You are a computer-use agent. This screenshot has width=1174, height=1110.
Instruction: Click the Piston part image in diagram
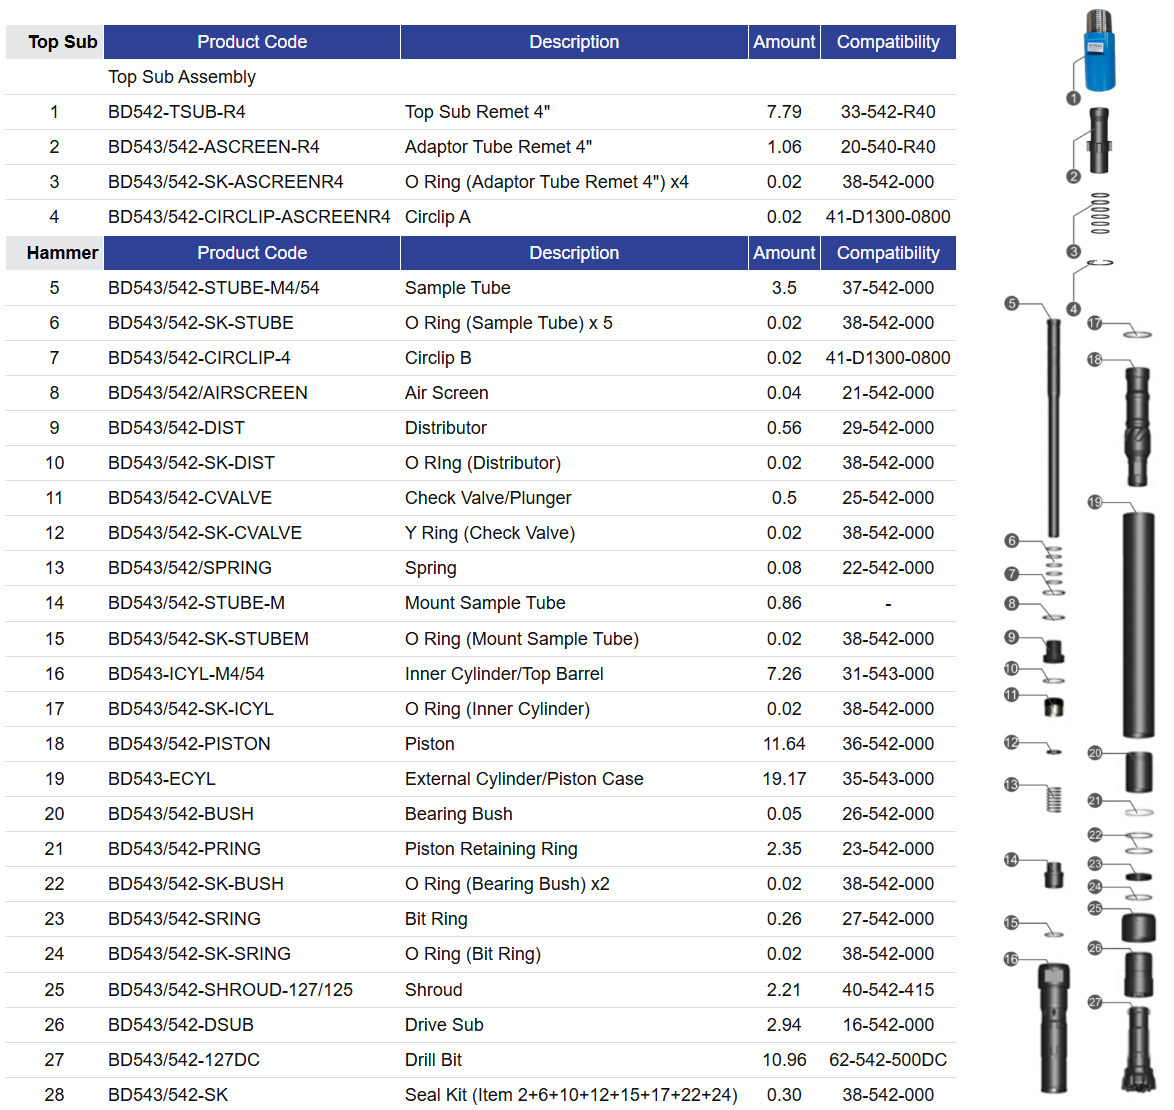click(x=1137, y=427)
